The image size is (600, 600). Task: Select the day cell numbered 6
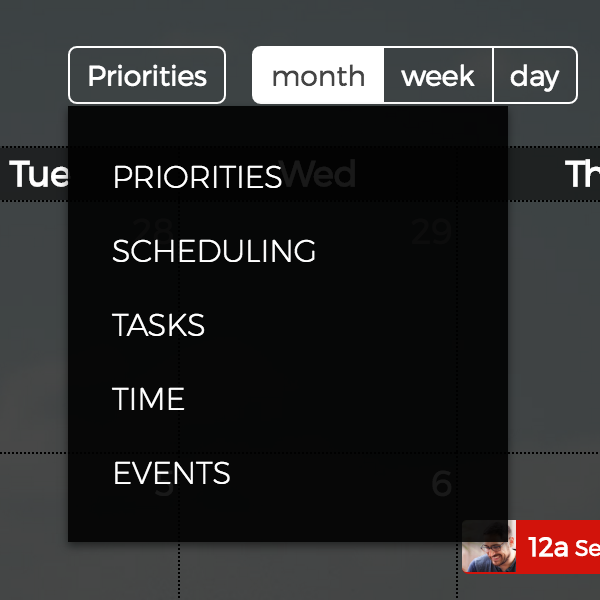pyautogui.click(x=442, y=483)
